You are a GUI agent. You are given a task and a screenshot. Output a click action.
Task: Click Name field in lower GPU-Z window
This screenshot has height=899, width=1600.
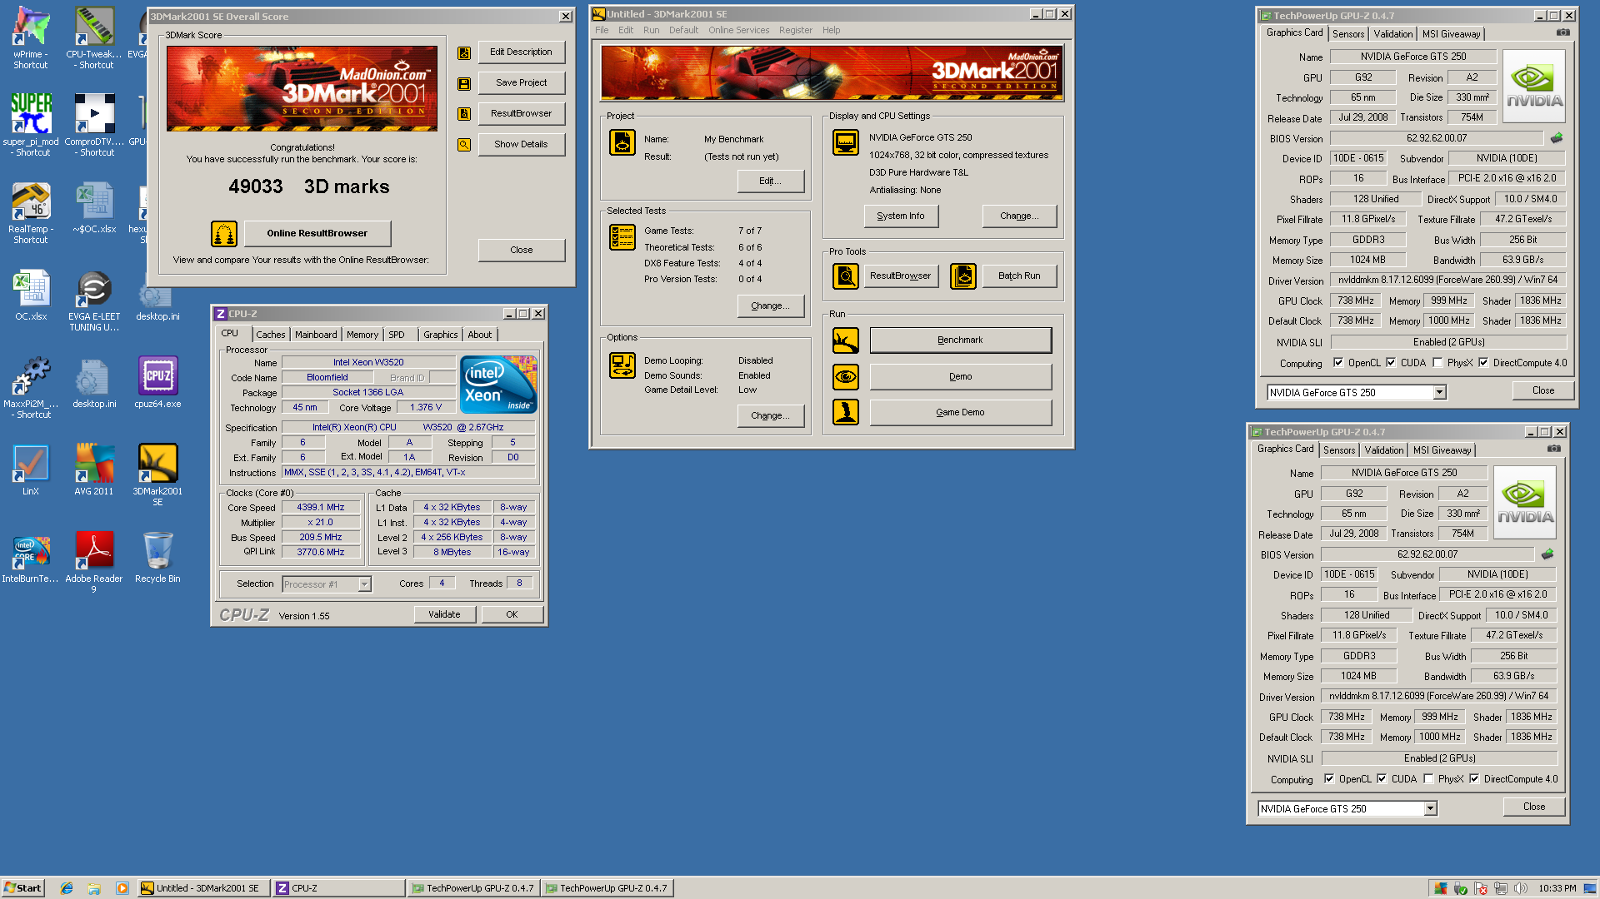tap(1405, 473)
